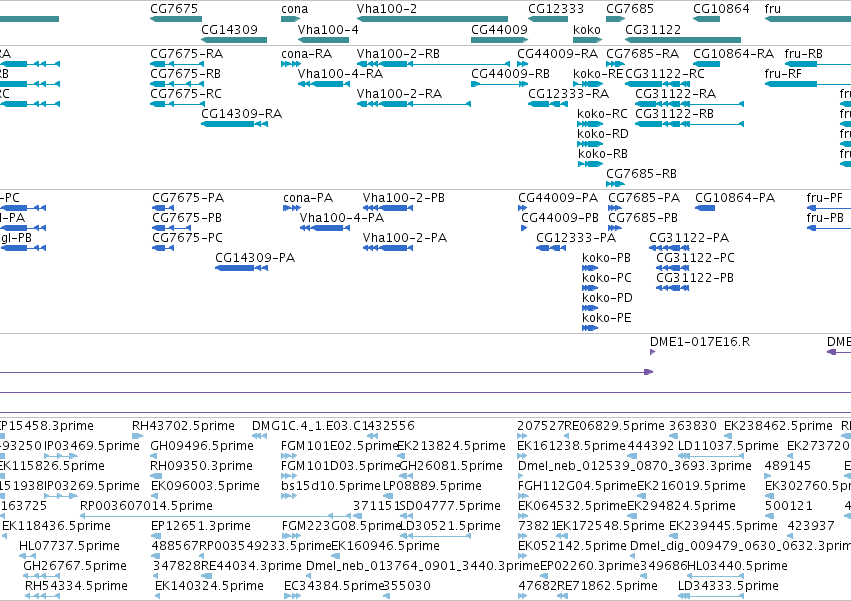Select protein CG14309-PA
This screenshot has width=851, height=601.
(255, 258)
